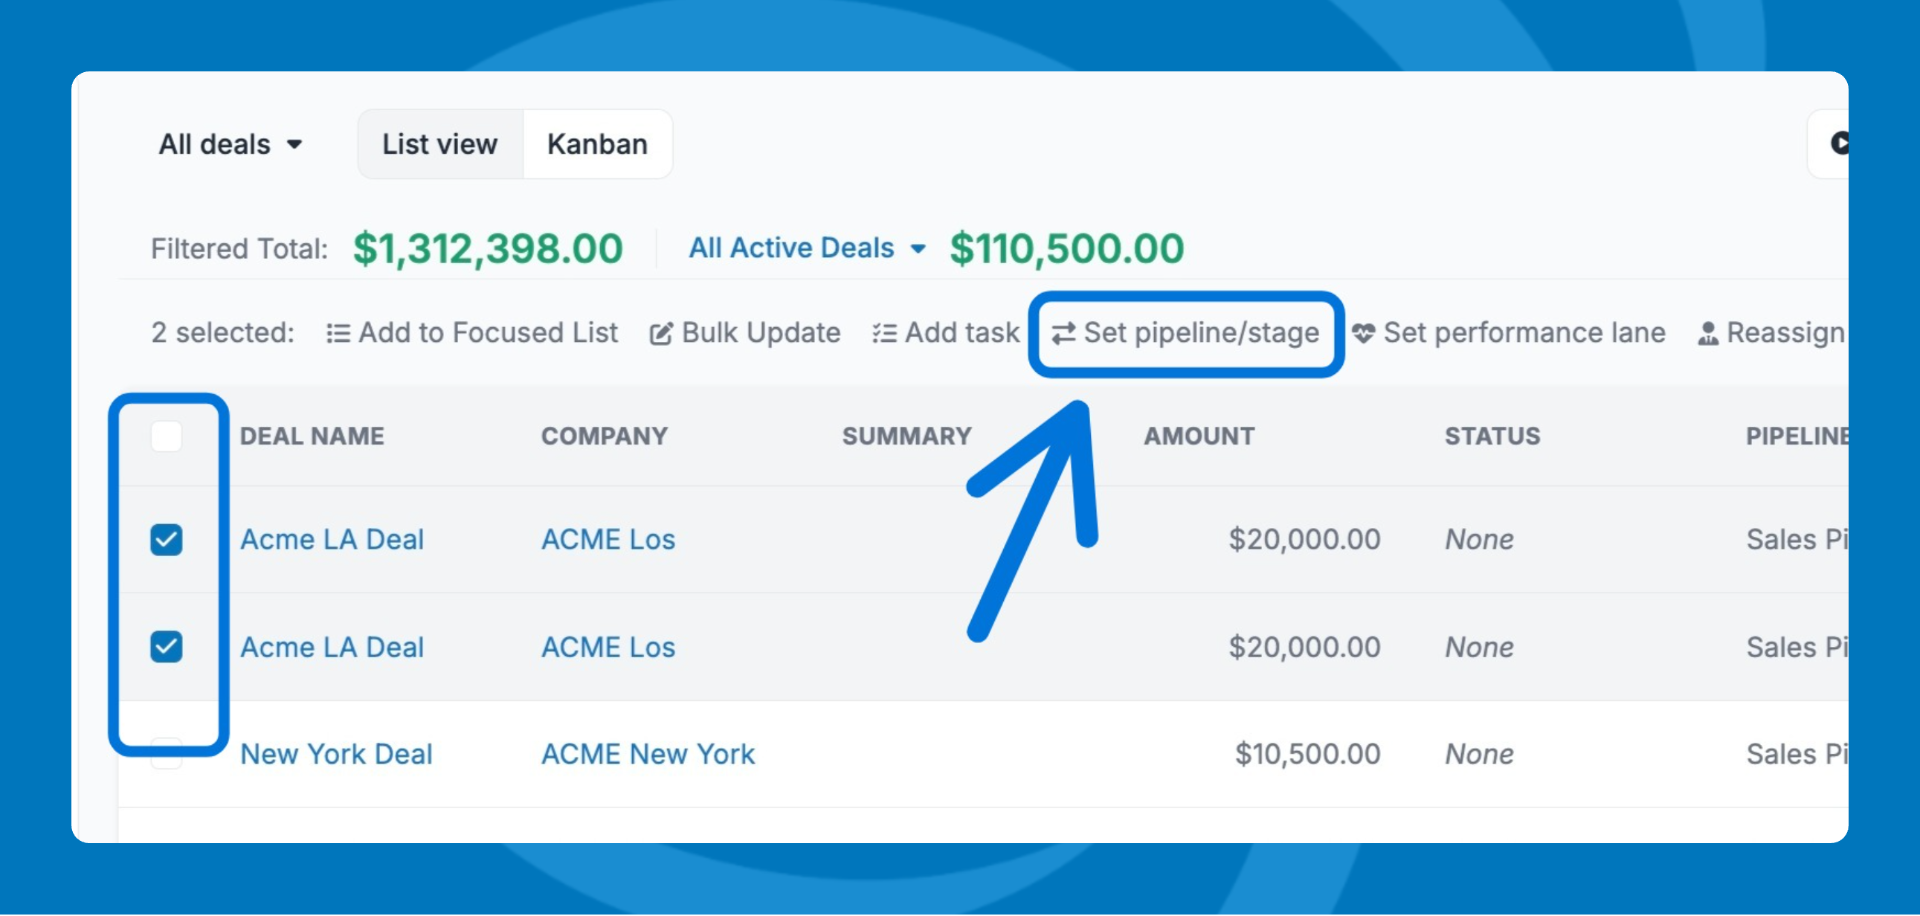Click the Add task checklist icon
1920x916 pixels.
884,334
